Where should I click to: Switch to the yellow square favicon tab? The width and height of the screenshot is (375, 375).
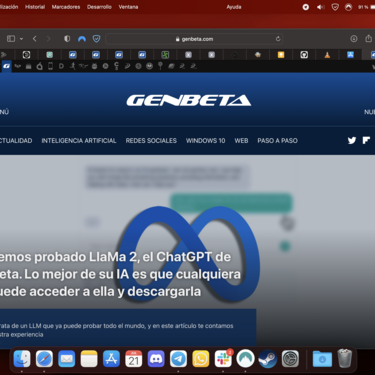pos(281,55)
